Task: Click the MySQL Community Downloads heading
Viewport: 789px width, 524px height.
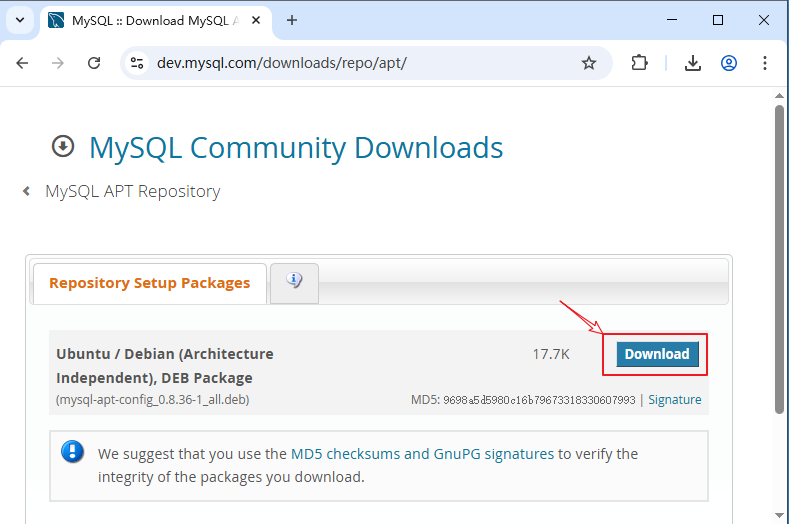Action: [x=296, y=148]
